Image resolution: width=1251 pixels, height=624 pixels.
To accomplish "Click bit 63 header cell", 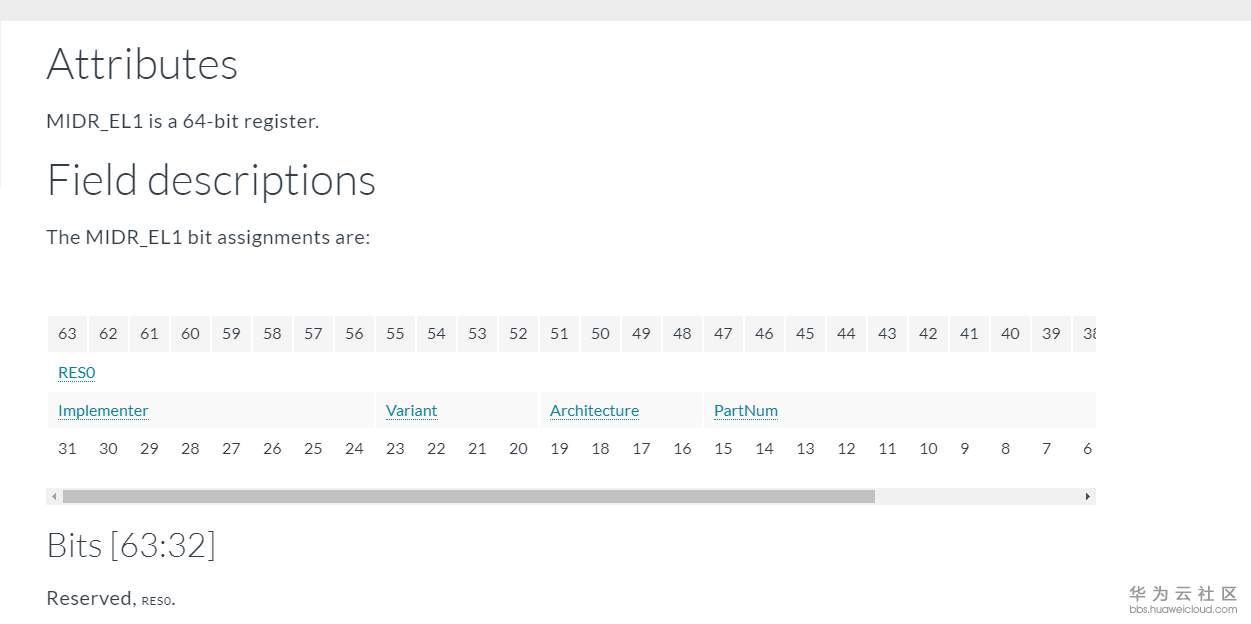I will click(67, 334).
